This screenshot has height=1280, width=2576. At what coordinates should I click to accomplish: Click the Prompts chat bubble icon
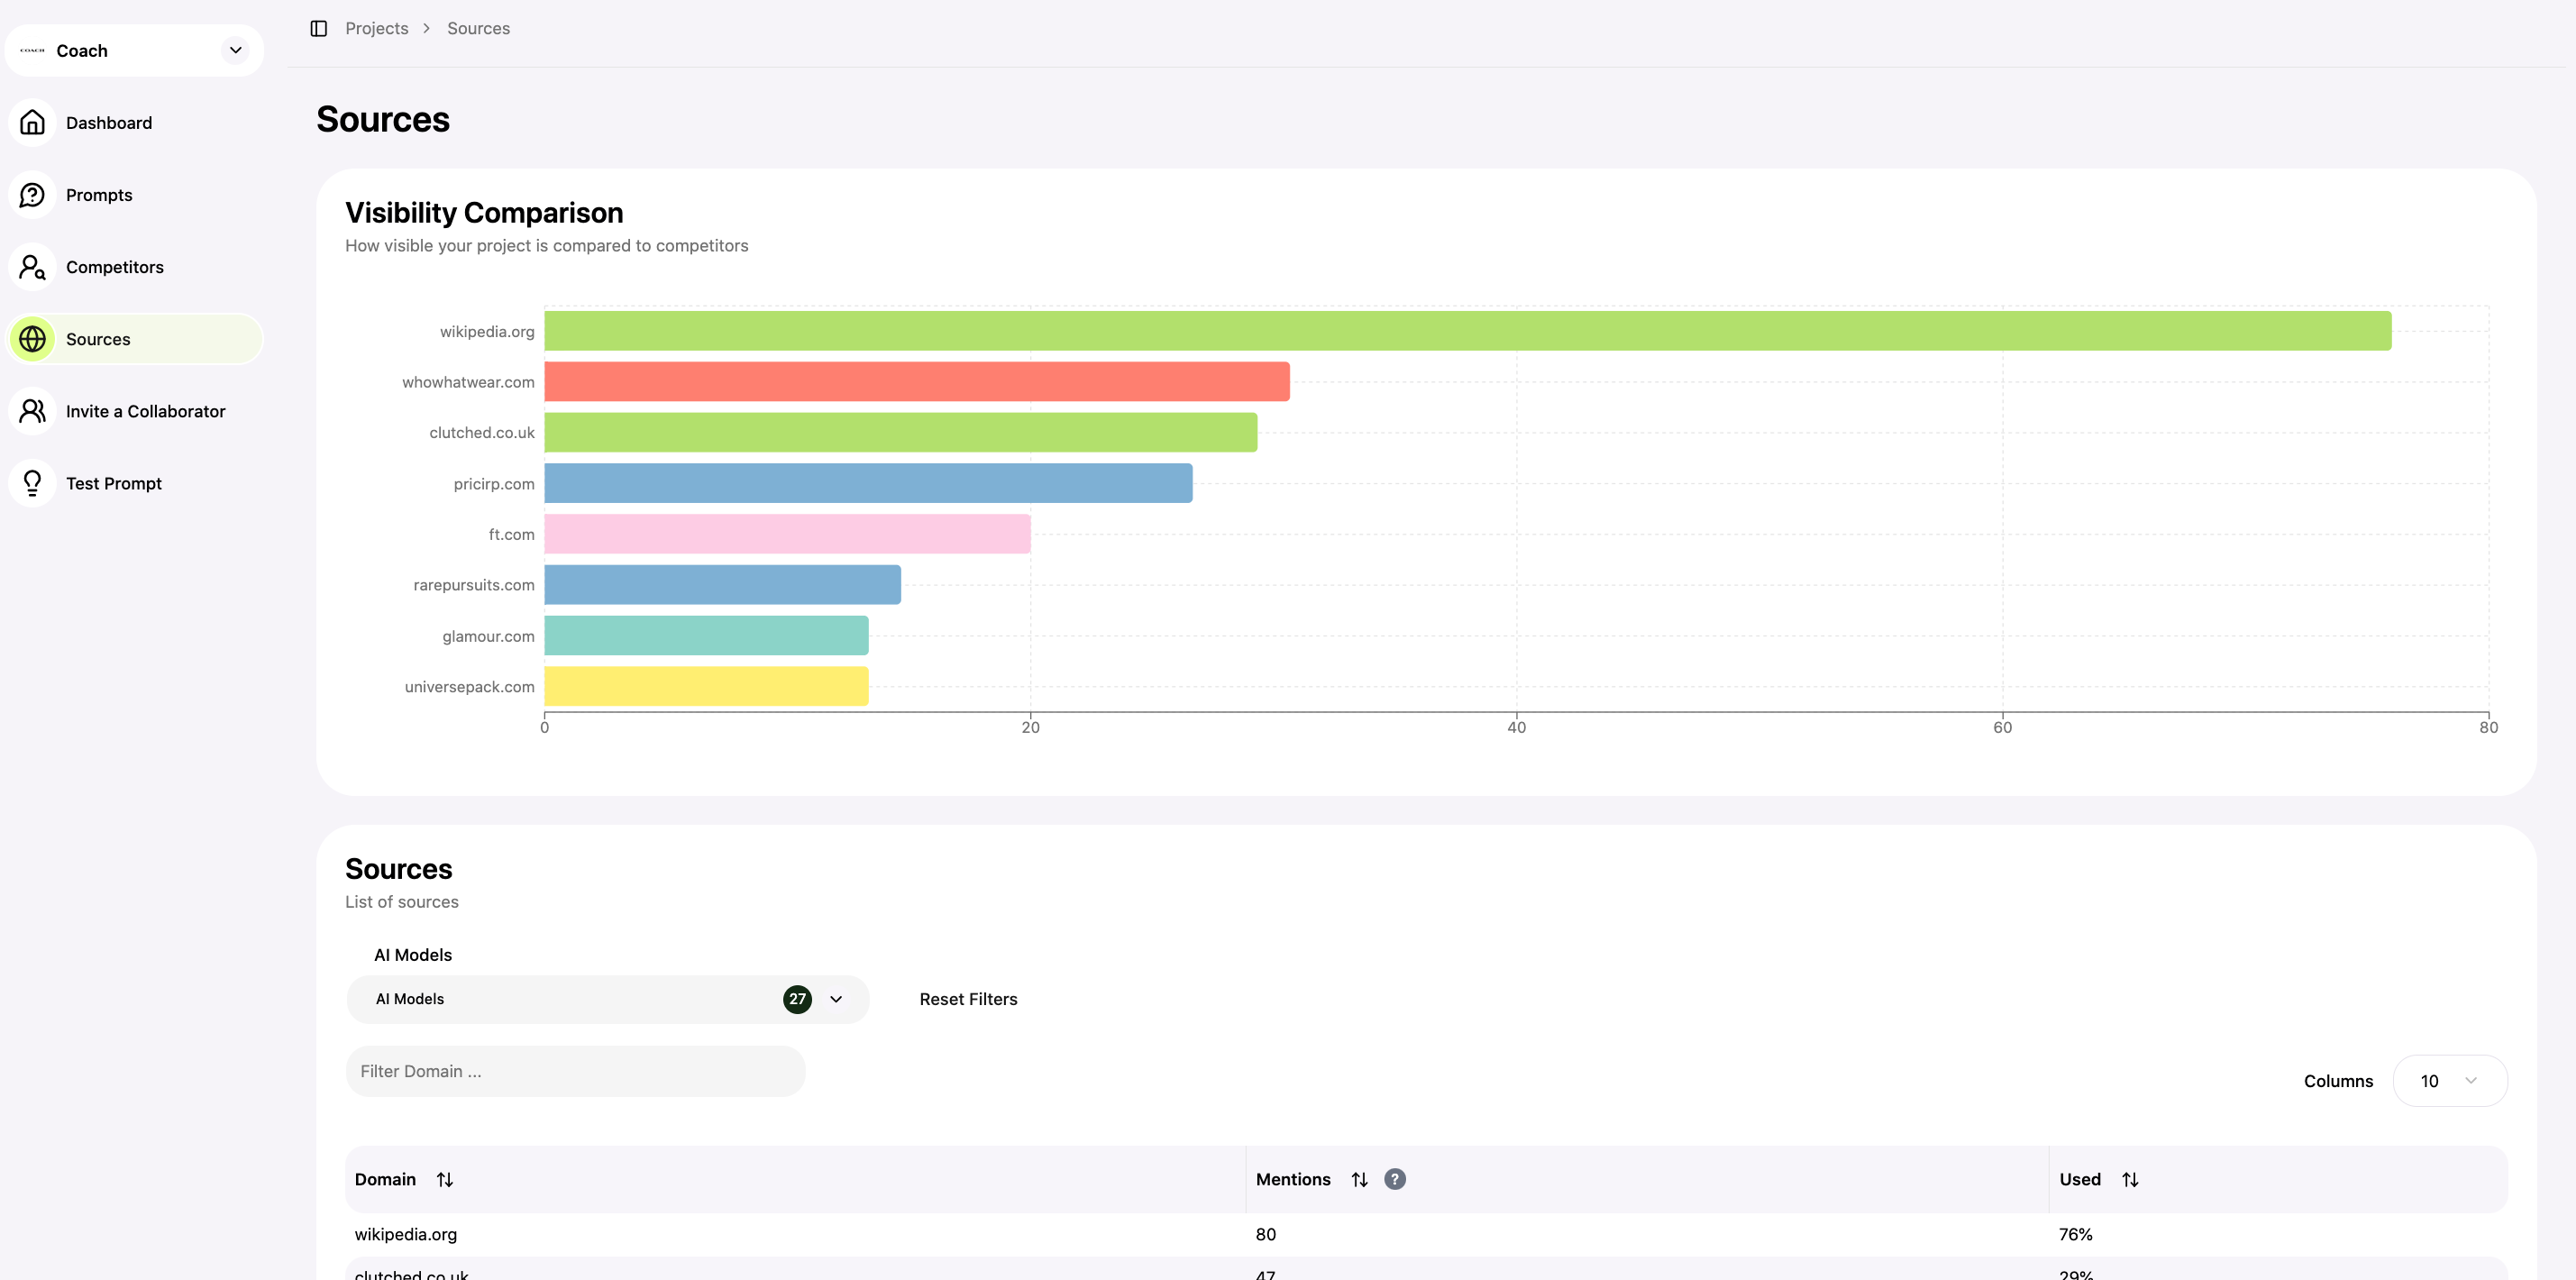[x=32, y=195]
